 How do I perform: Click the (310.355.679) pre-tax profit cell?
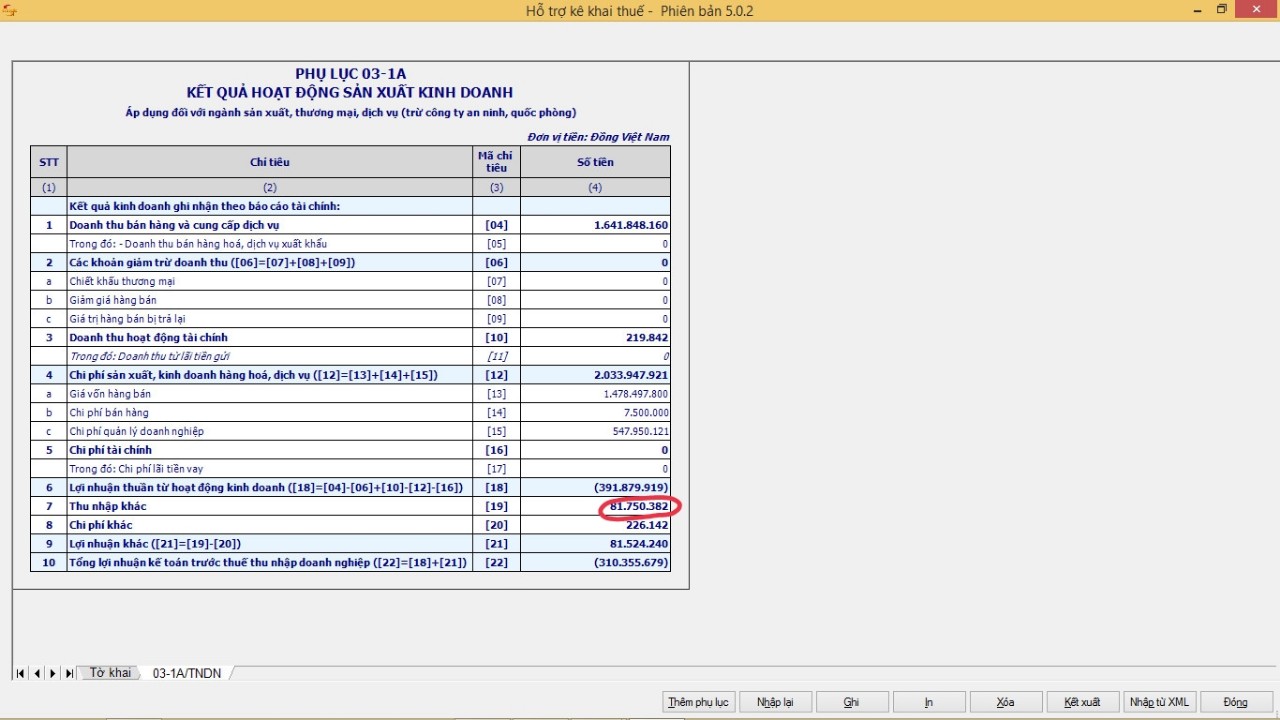(595, 563)
